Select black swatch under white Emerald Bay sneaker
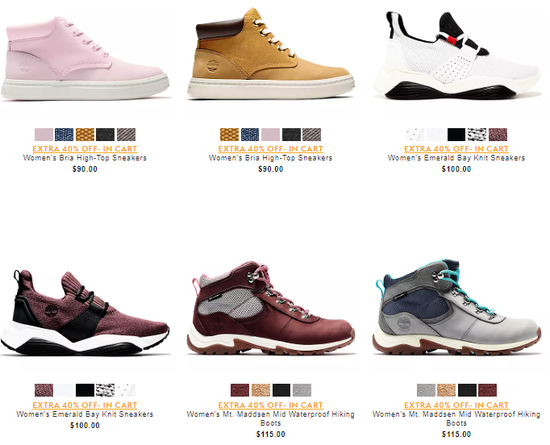Viewport: 550px width, 445px height. (456, 135)
